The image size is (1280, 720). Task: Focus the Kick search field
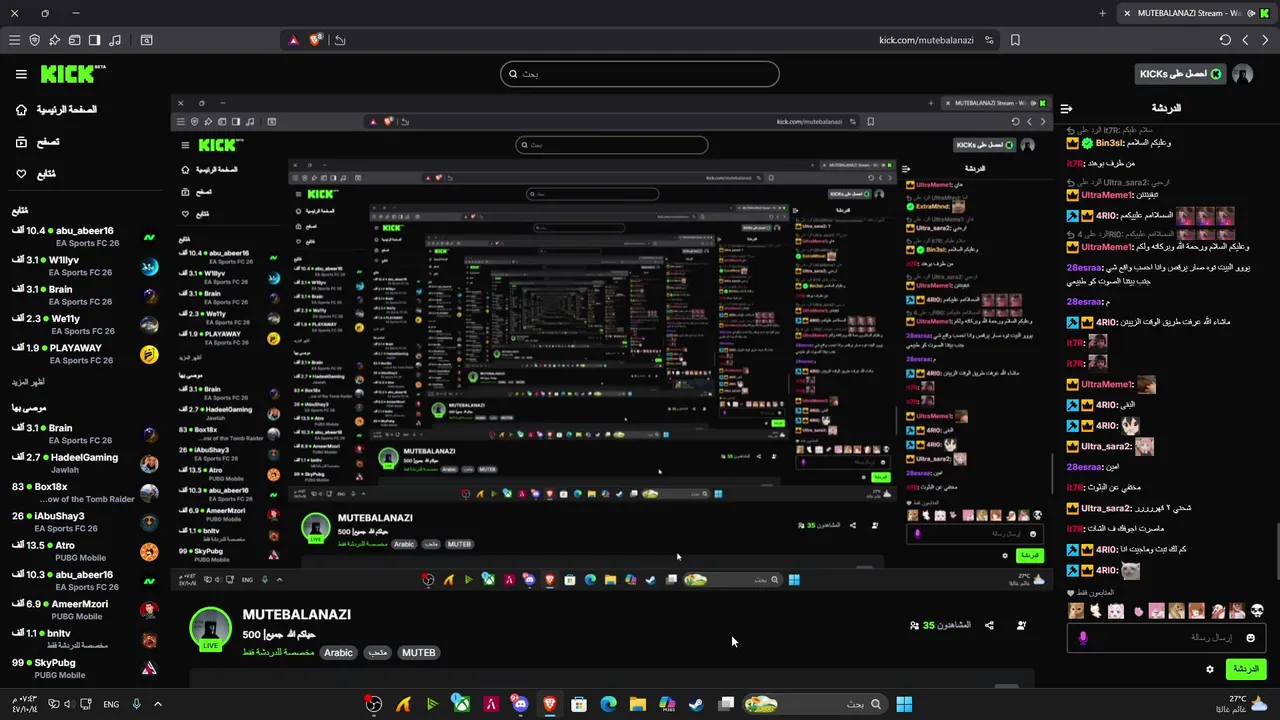[640, 74]
